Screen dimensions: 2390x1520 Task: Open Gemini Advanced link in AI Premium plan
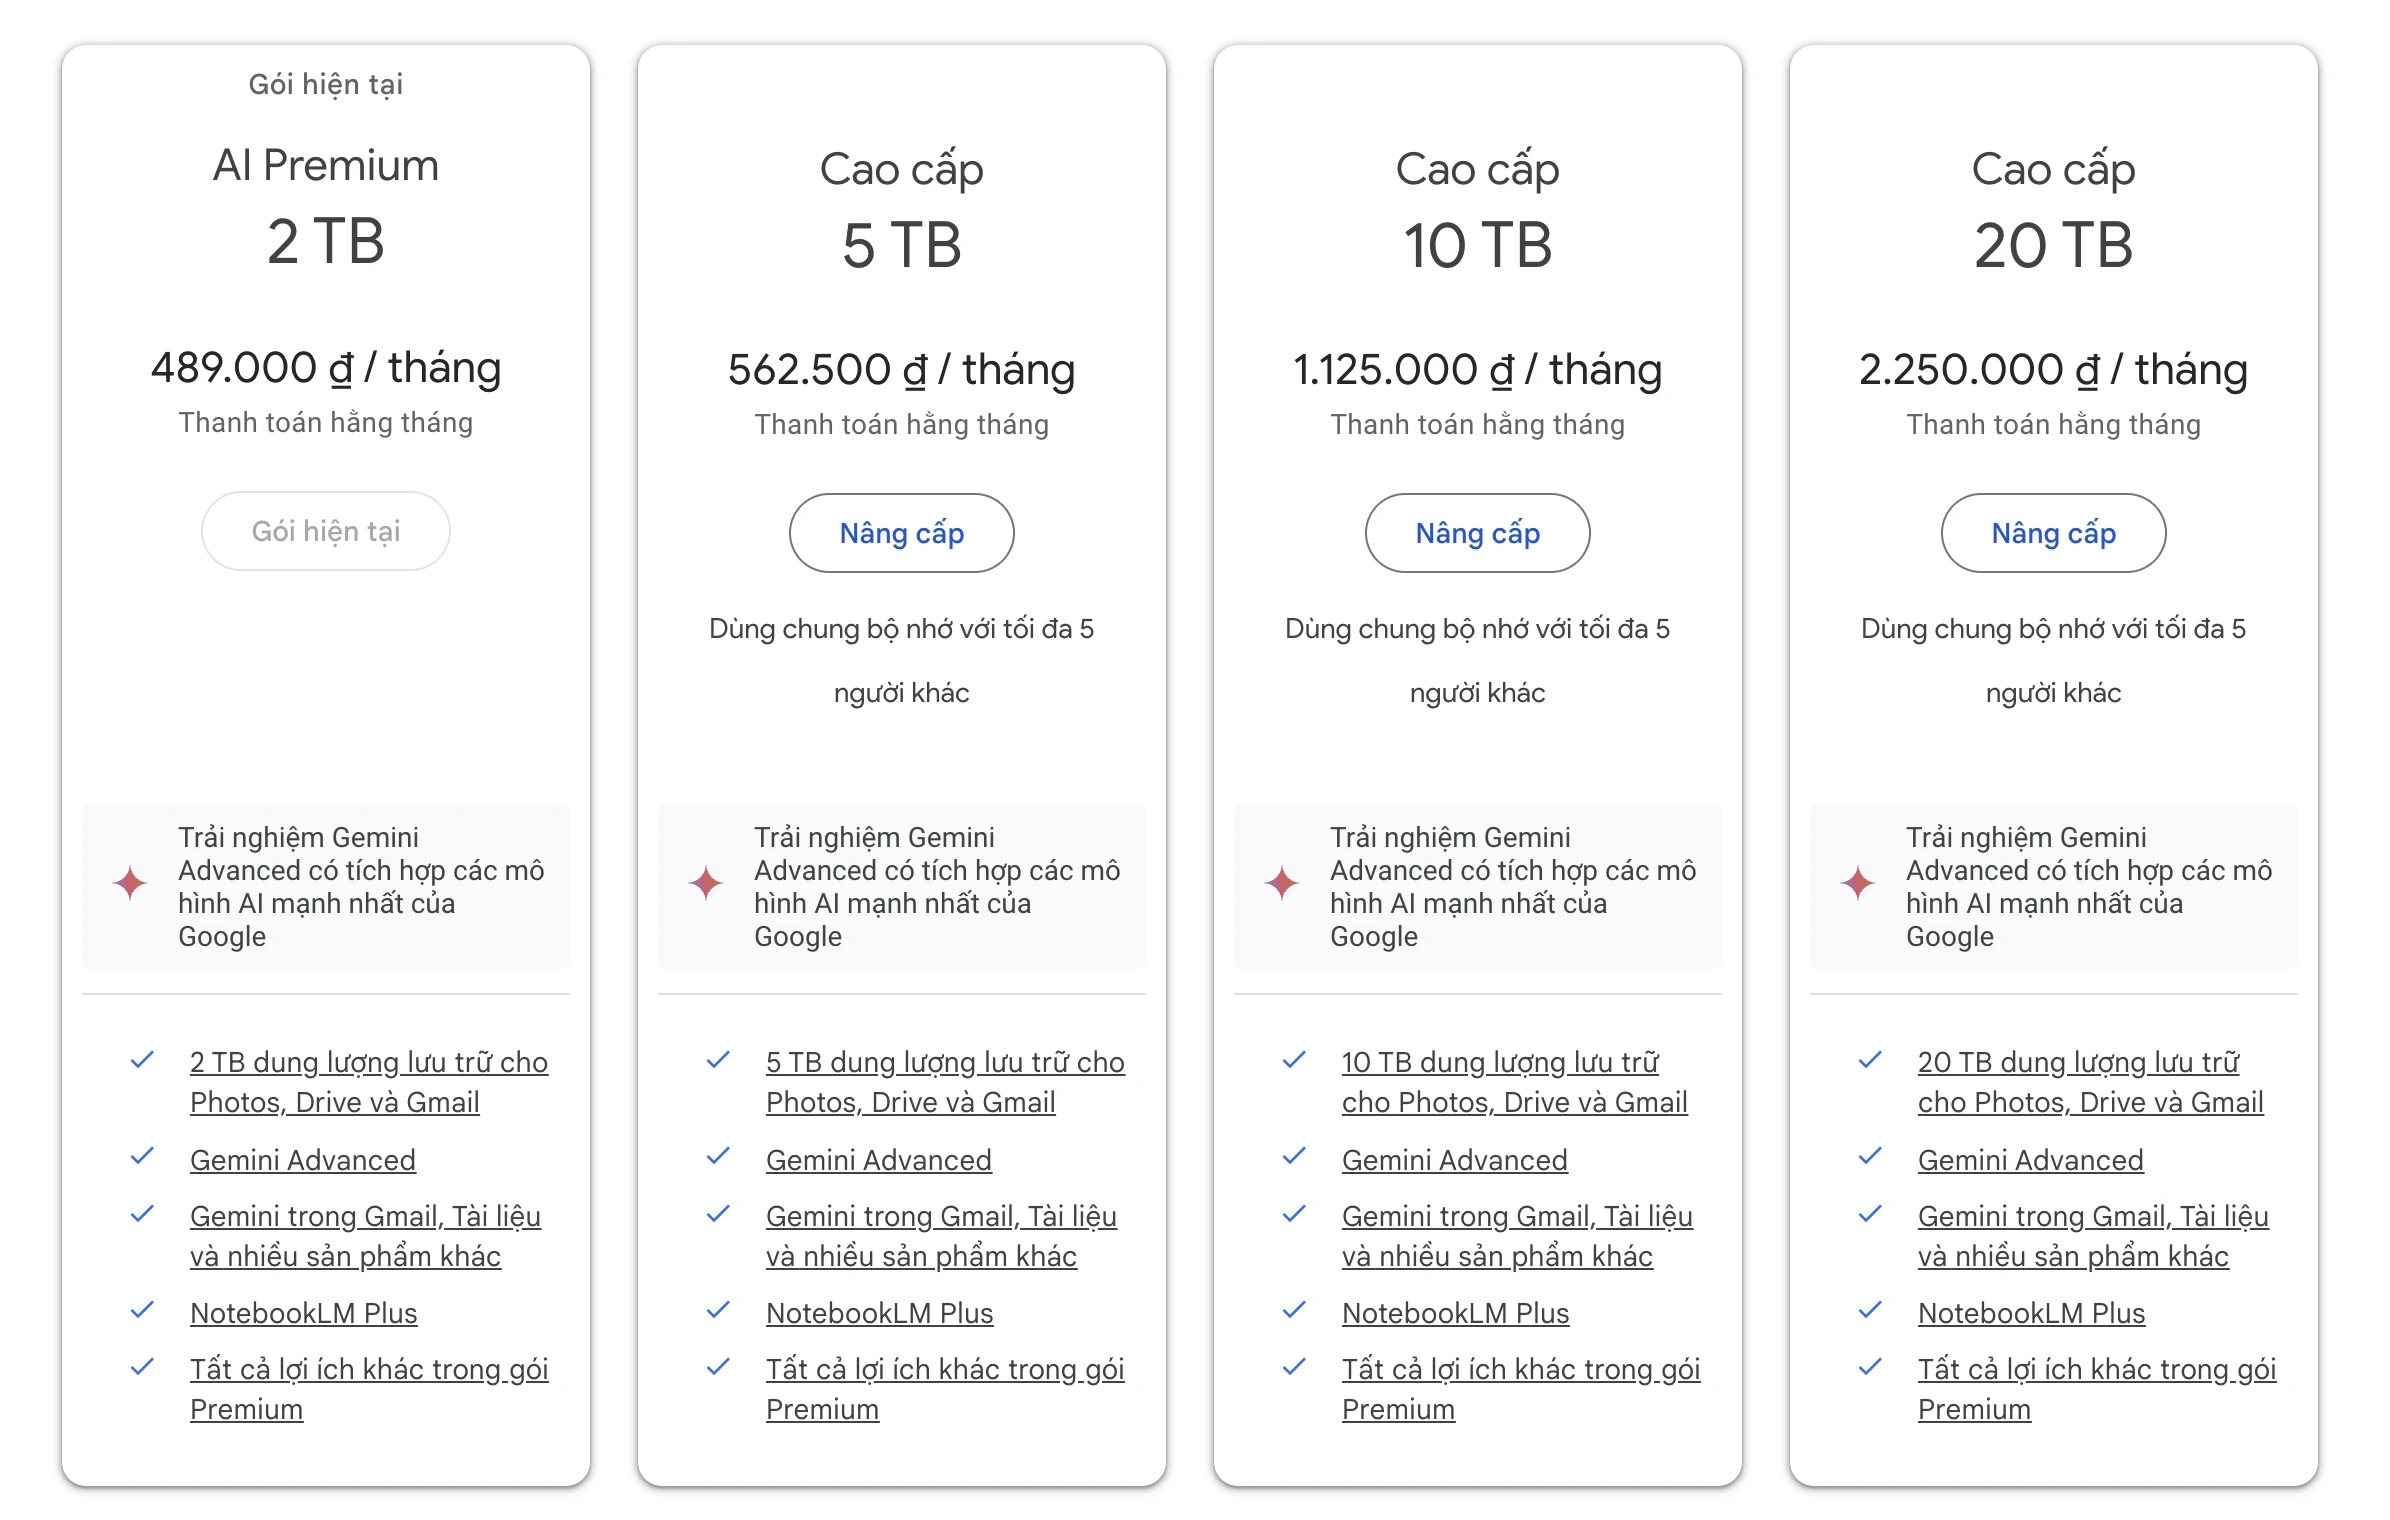tap(303, 1160)
